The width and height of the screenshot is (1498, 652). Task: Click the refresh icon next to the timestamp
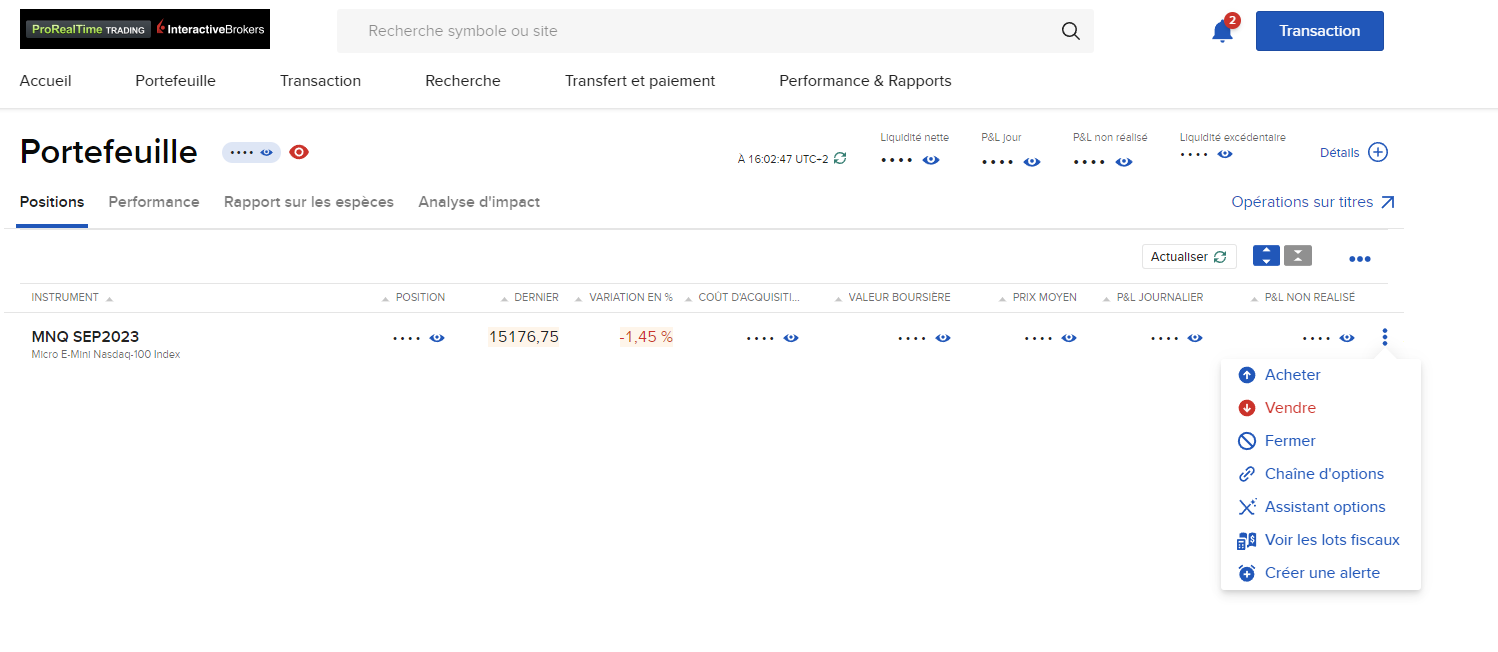(840, 158)
